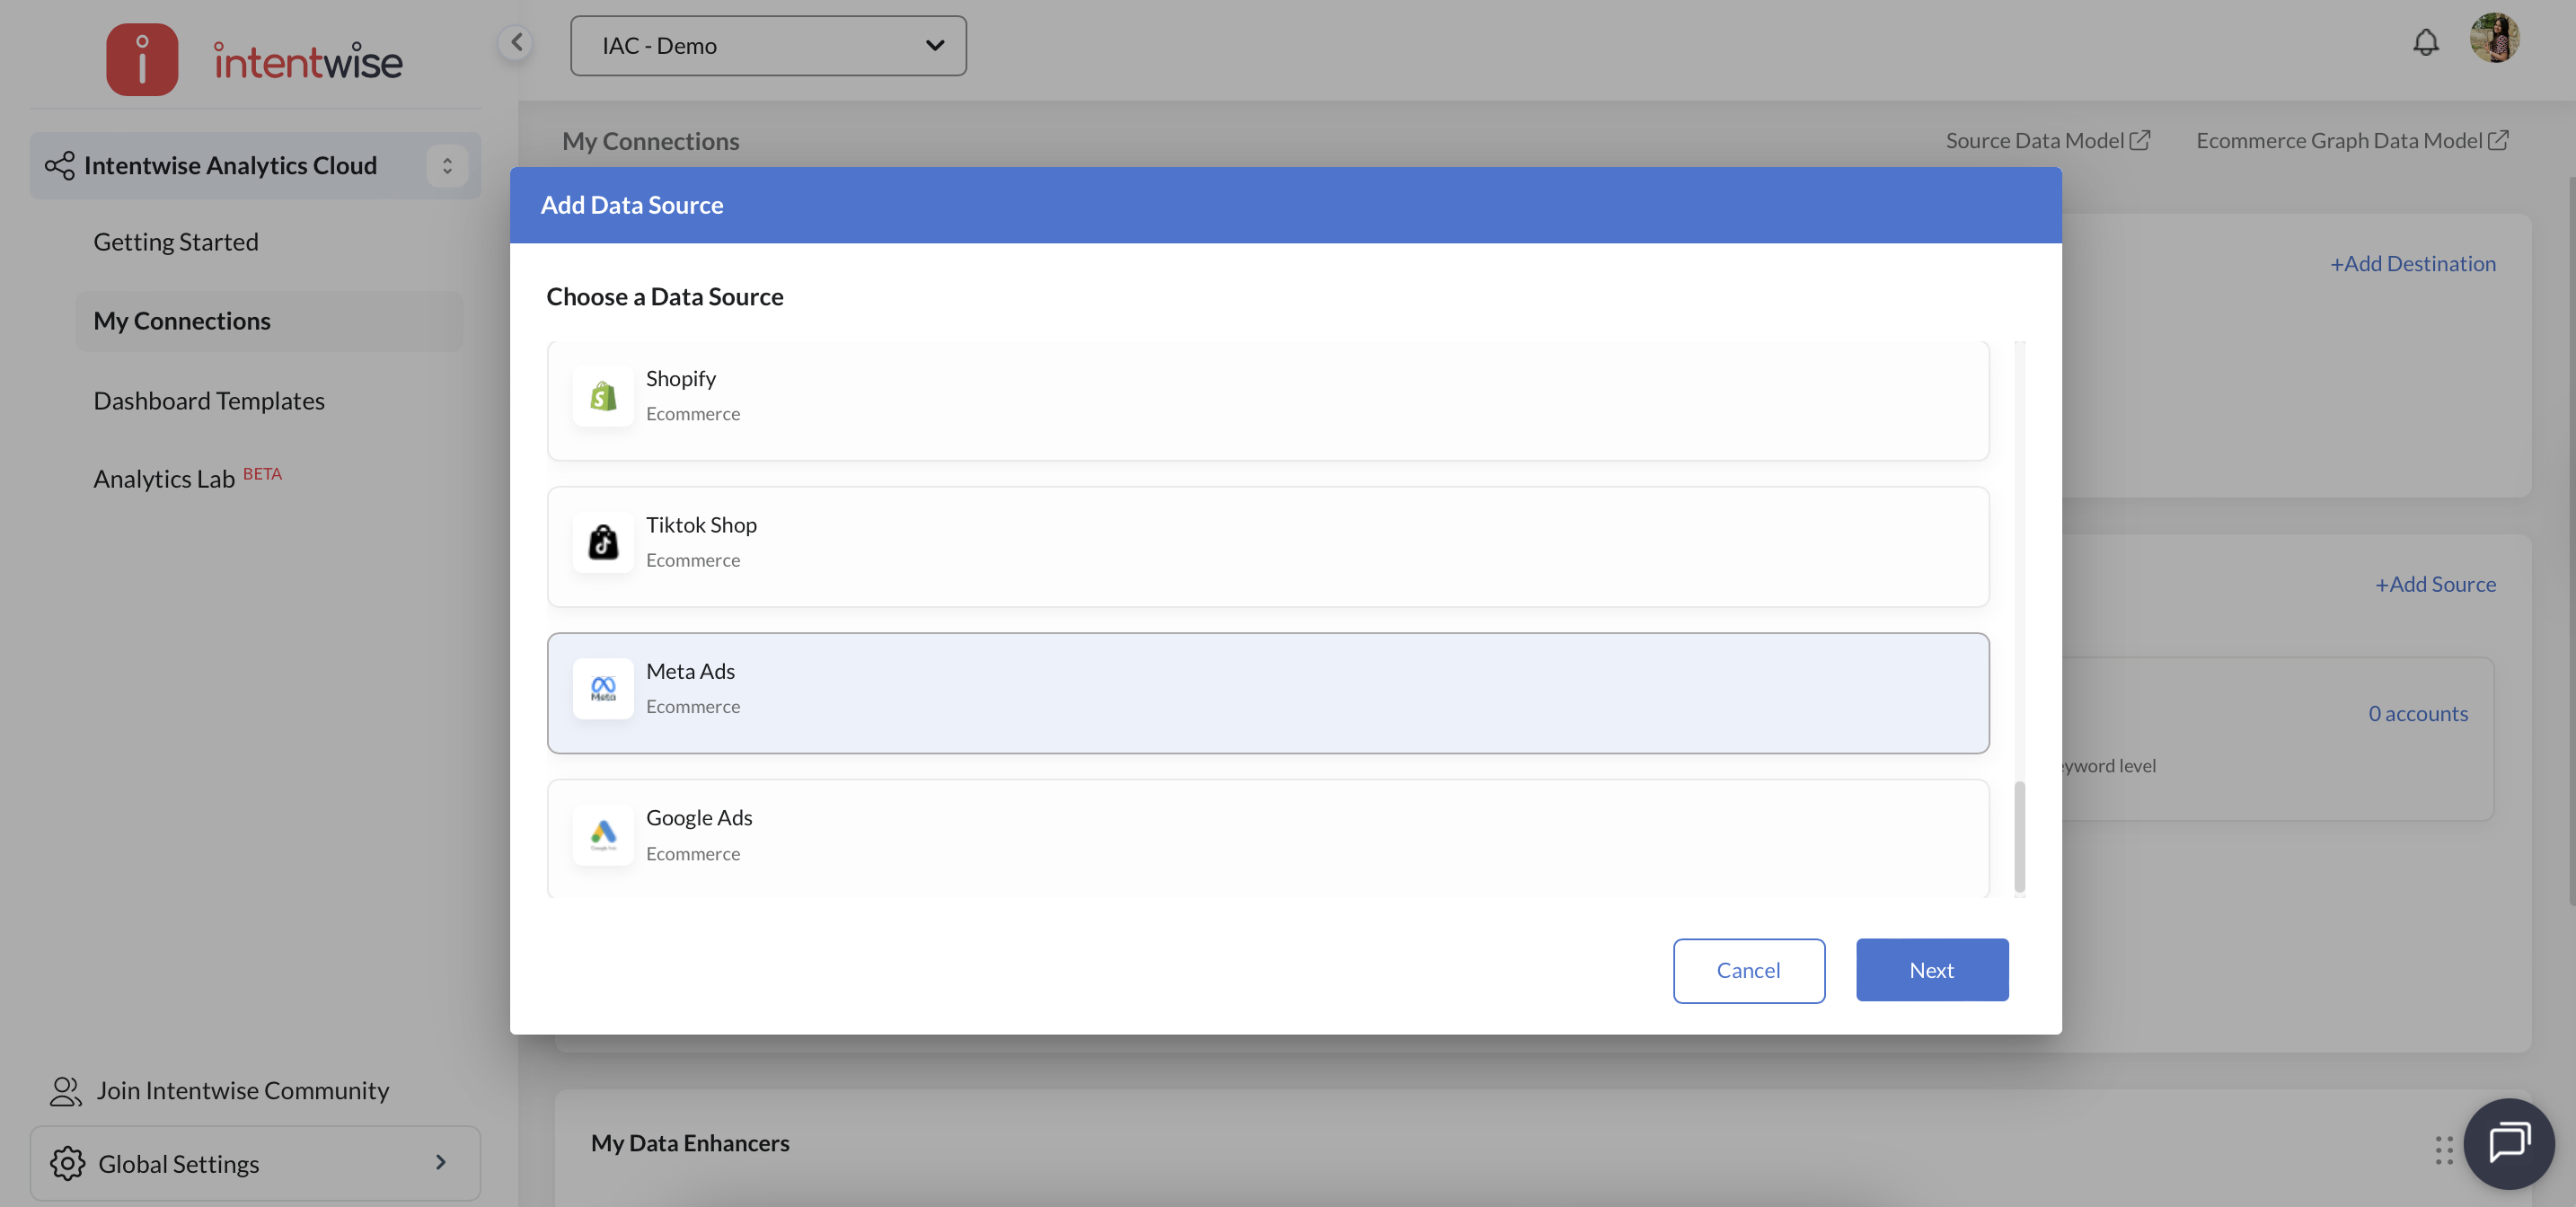The width and height of the screenshot is (2576, 1207).
Task: Click the data source list scrollbar
Action: [x=2019, y=836]
